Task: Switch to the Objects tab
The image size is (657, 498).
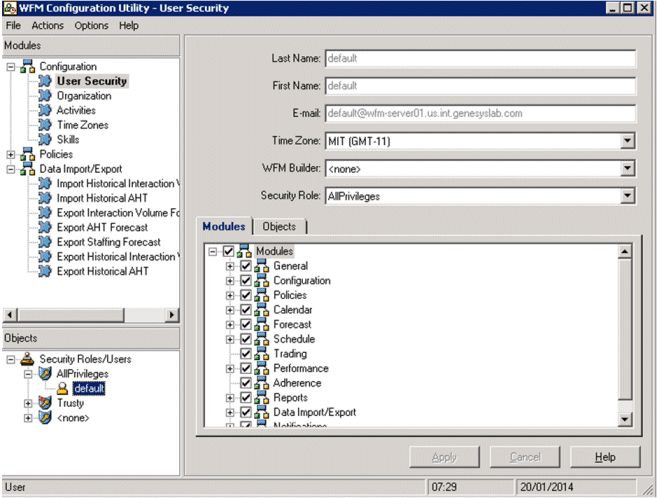Action: click(278, 227)
